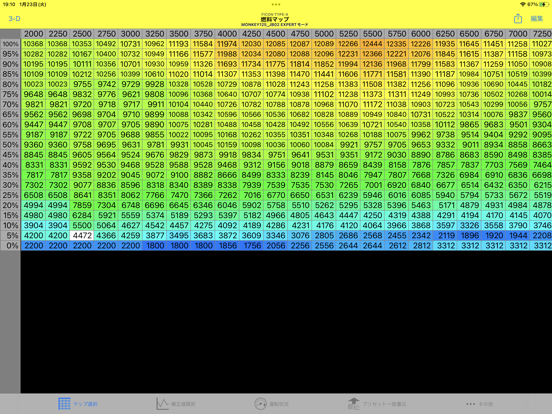Select cell 11373 in the 75% row
Image resolution: width=552 pixels, height=414 pixels.
pyautogui.click(x=372, y=94)
